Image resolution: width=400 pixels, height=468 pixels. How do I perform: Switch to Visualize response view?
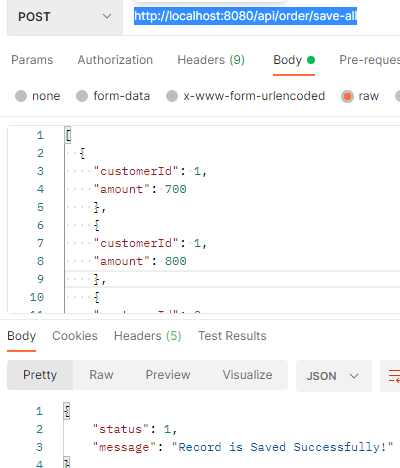[247, 375]
